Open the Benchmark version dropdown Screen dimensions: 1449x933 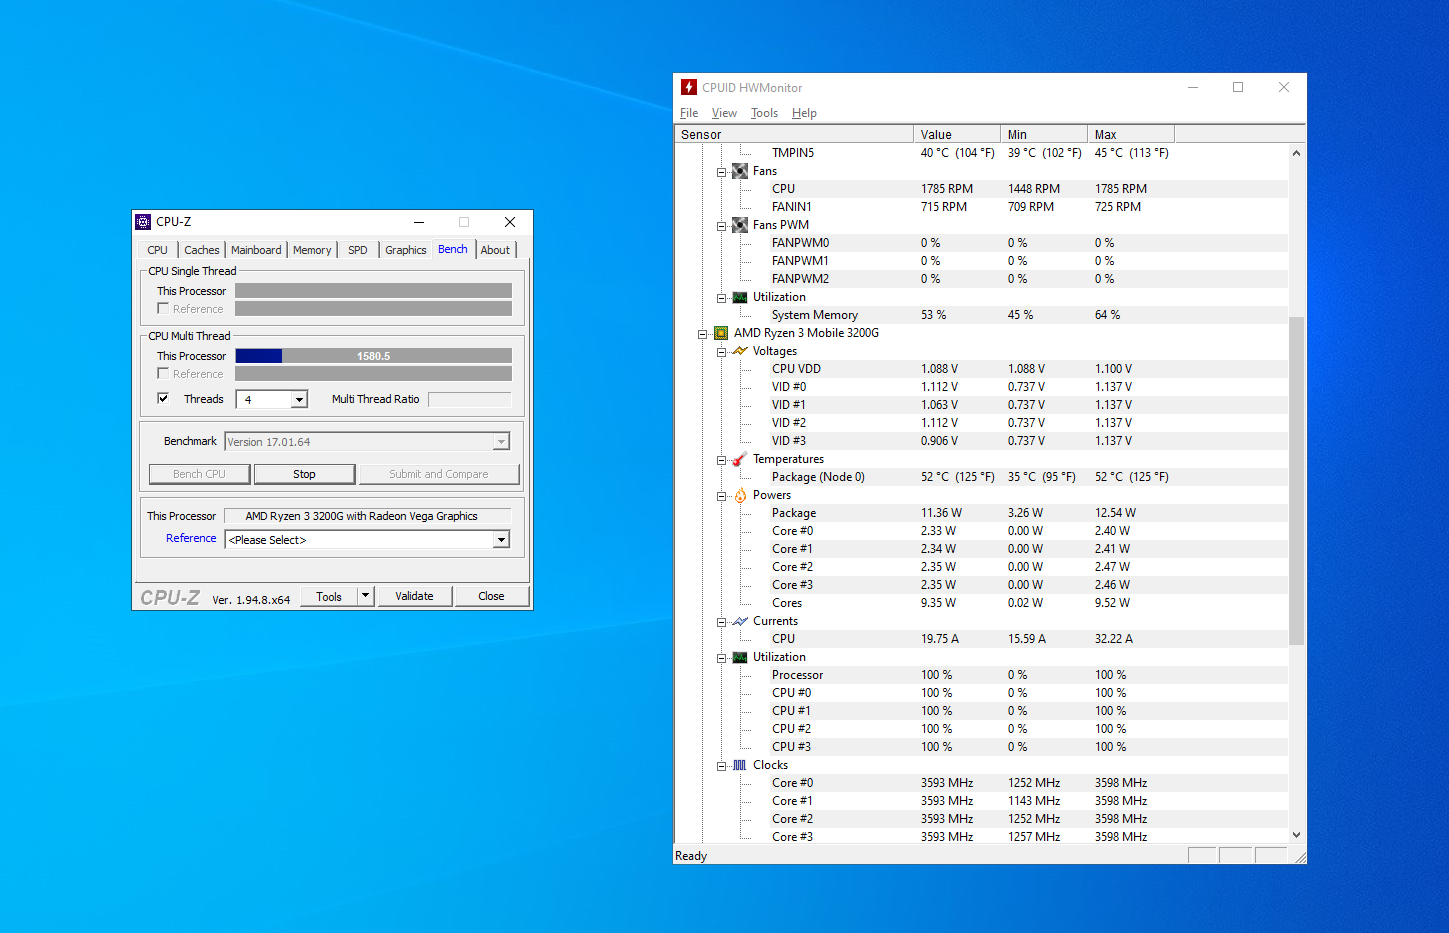pyautogui.click(x=501, y=442)
